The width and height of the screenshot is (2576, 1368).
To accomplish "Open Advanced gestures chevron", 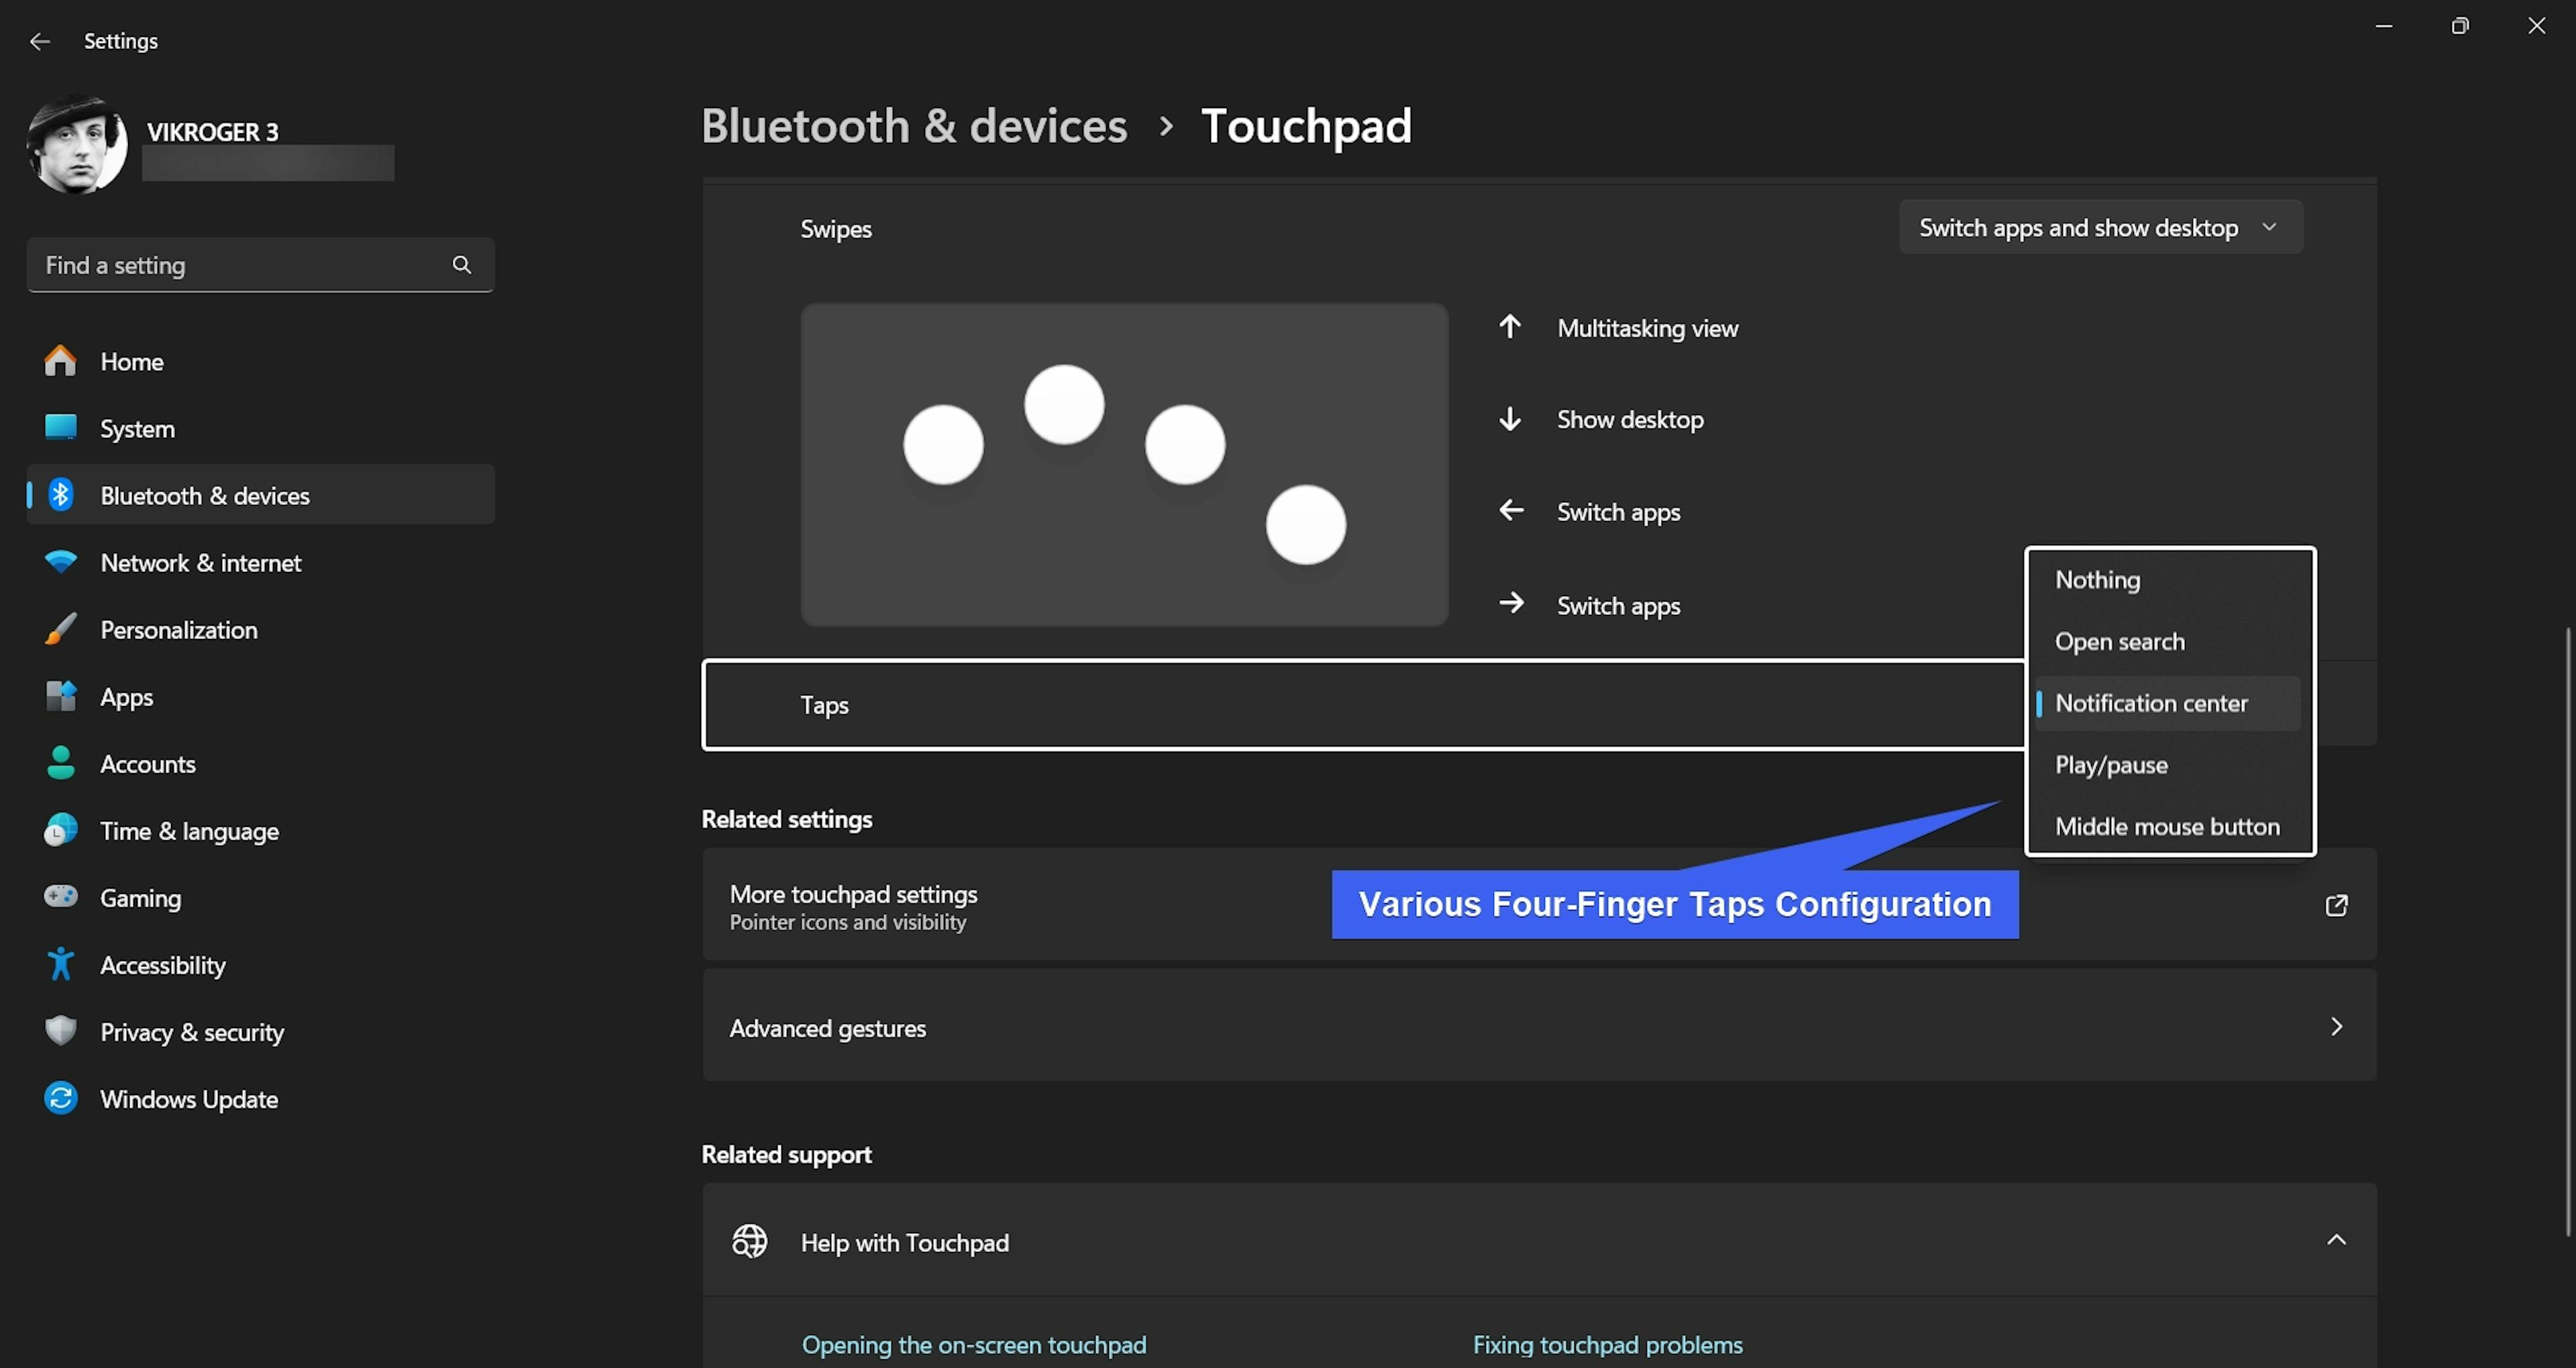I will point(2336,1027).
